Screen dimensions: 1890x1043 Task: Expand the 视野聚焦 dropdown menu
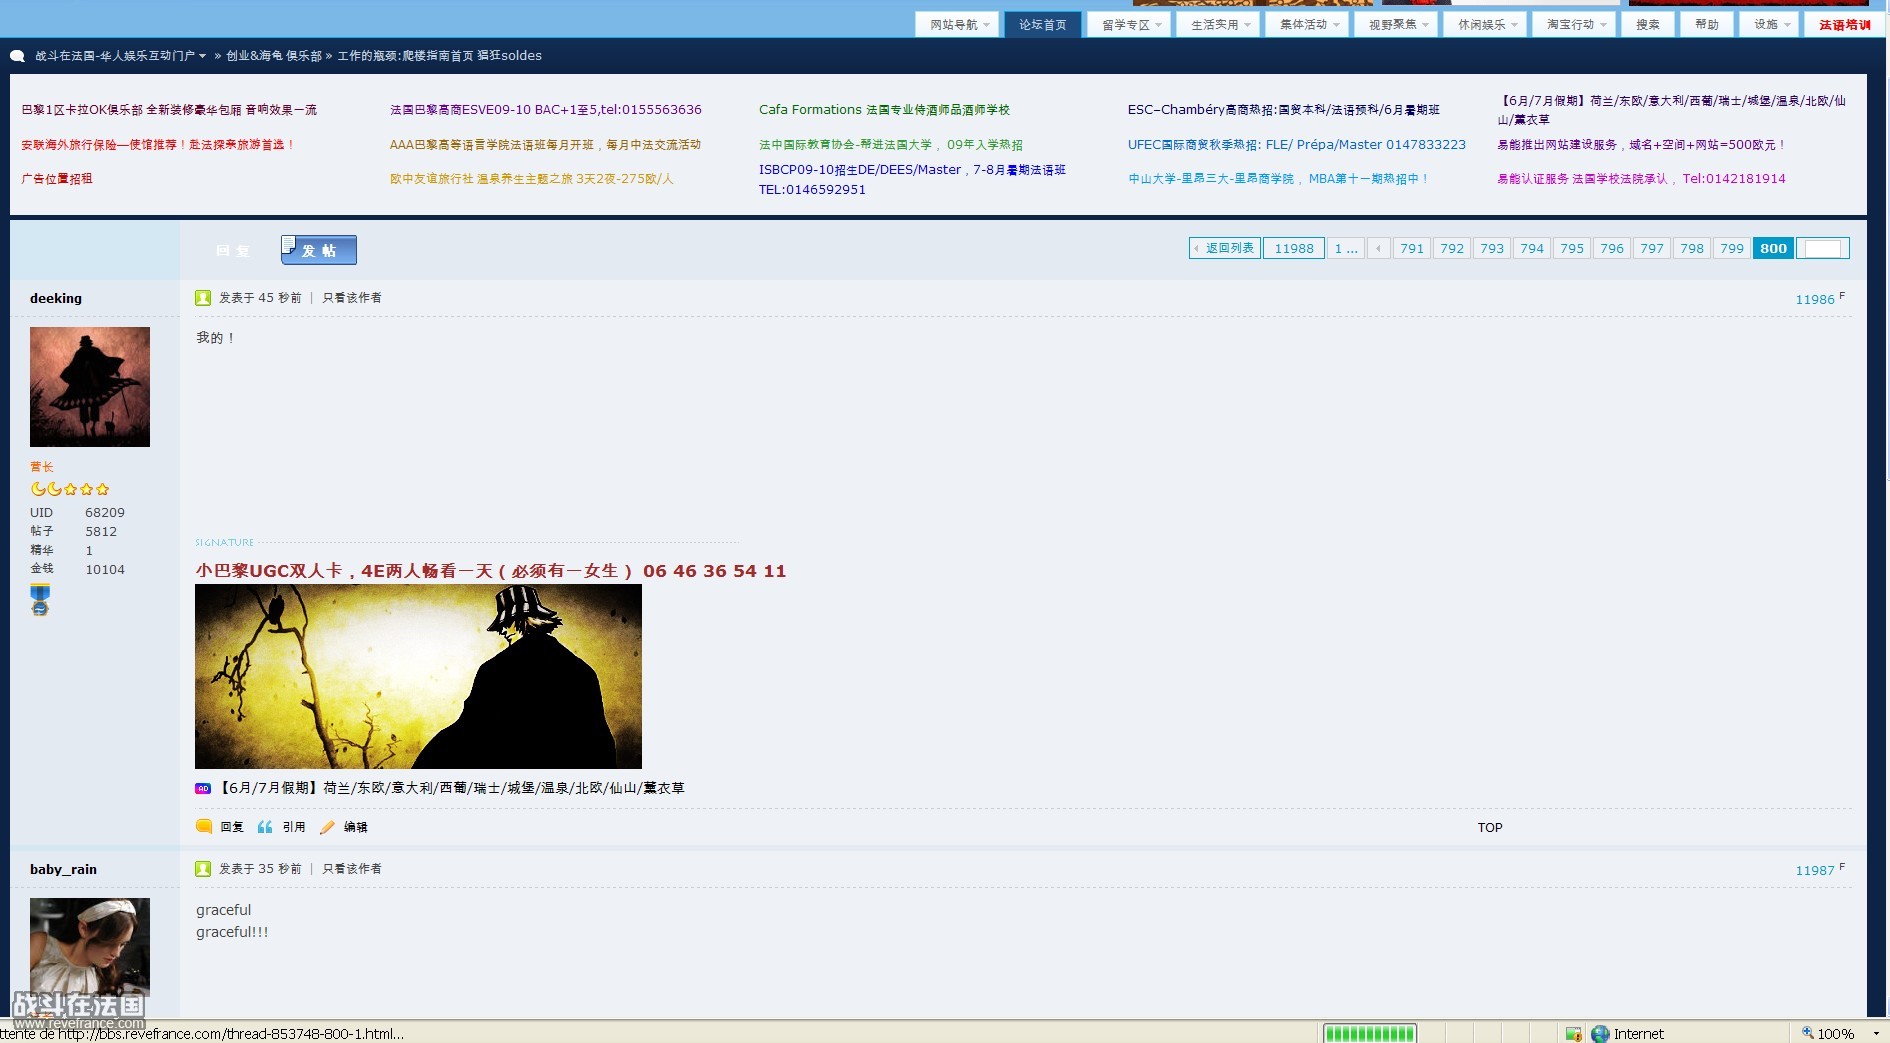[x=1396, y=25]
